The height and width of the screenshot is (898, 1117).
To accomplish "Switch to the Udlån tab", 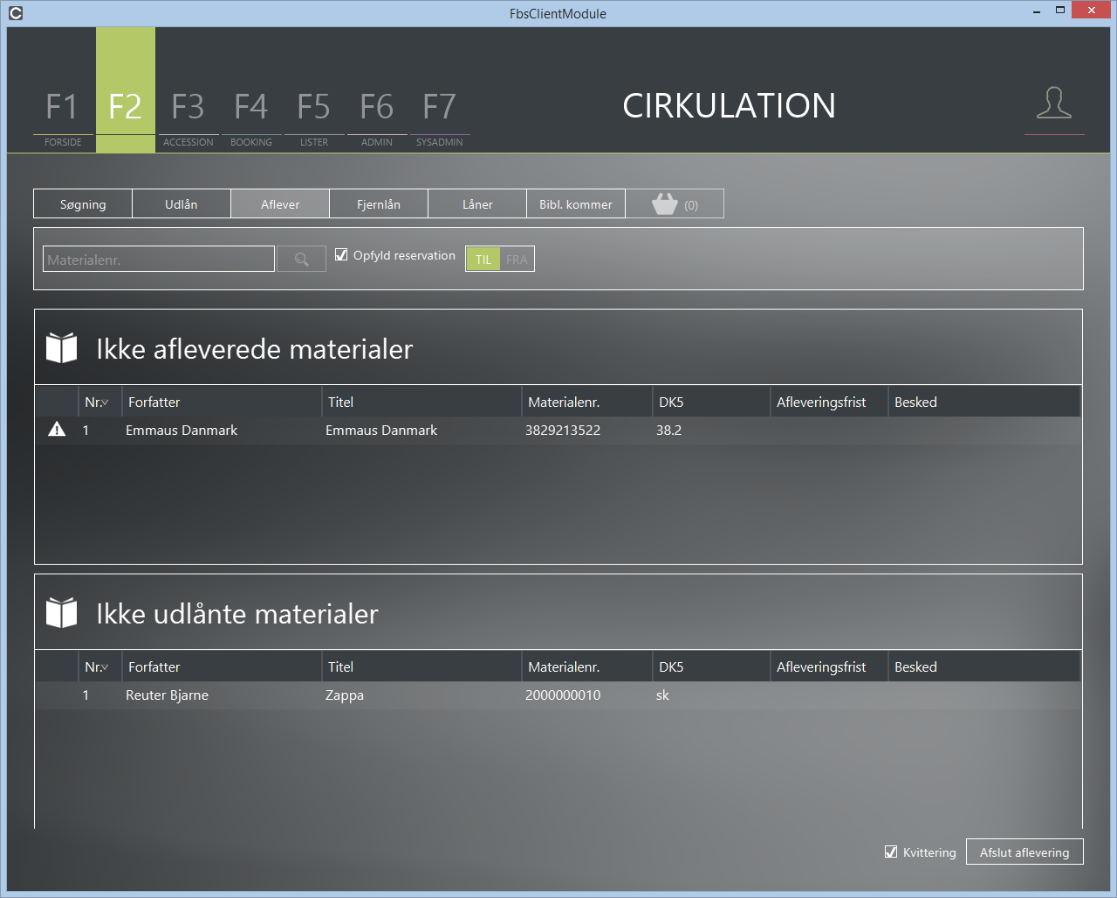I will point(181,204).
